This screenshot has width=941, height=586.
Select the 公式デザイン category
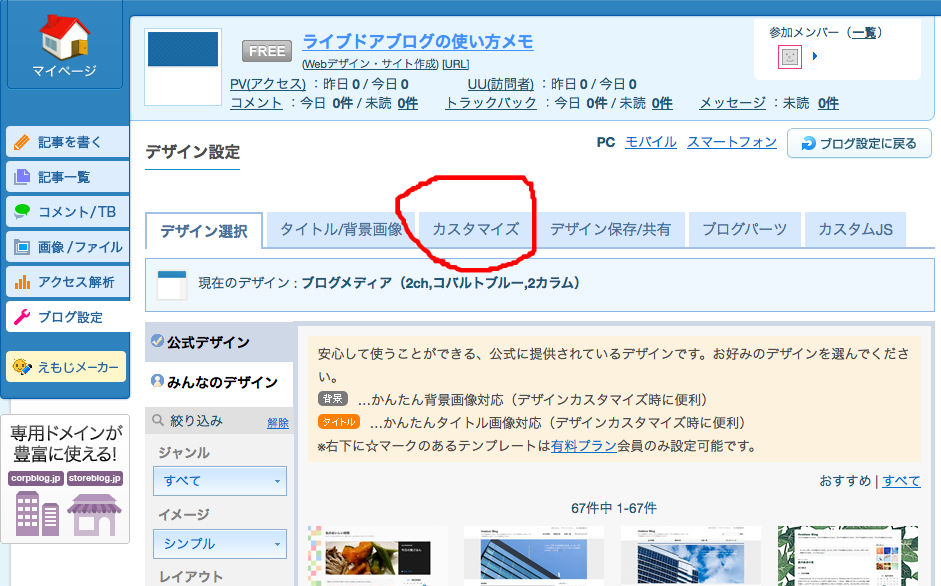tap(219, 342)
